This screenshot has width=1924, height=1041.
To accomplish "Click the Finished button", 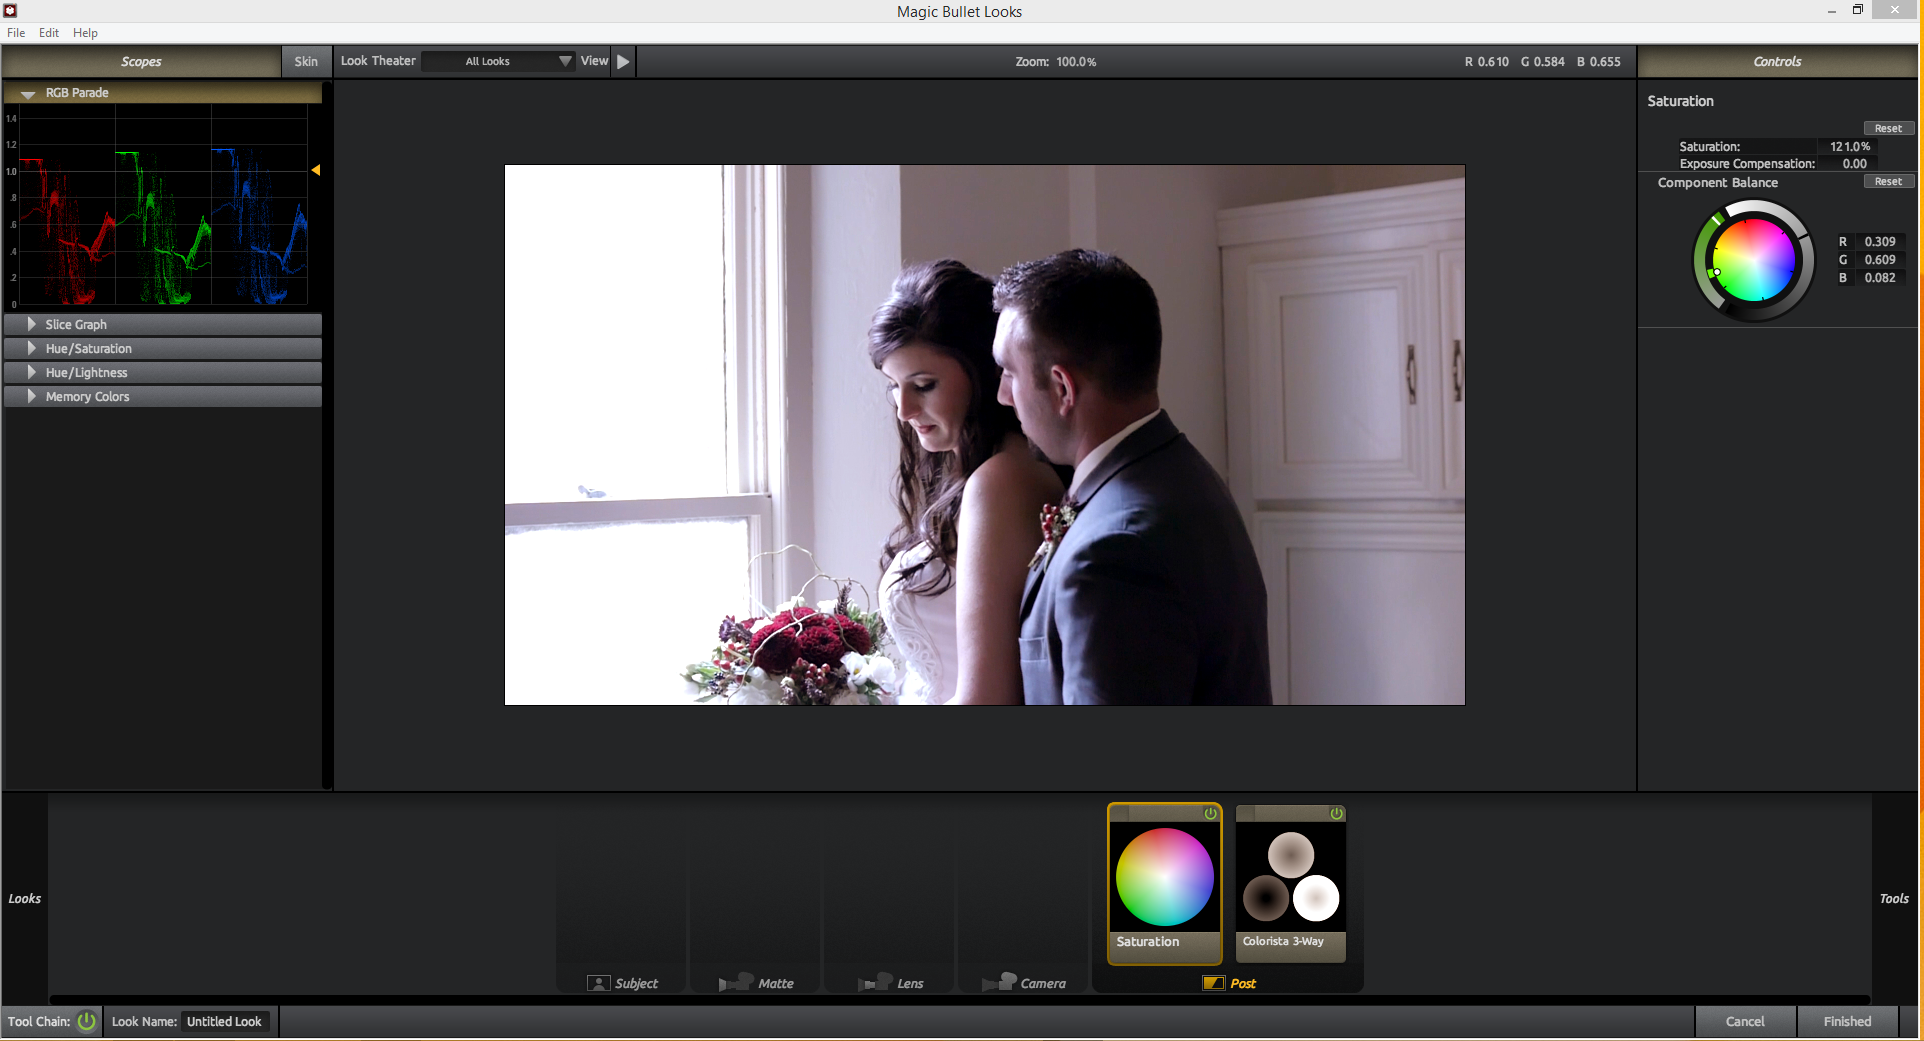I will point(1847,1021).
